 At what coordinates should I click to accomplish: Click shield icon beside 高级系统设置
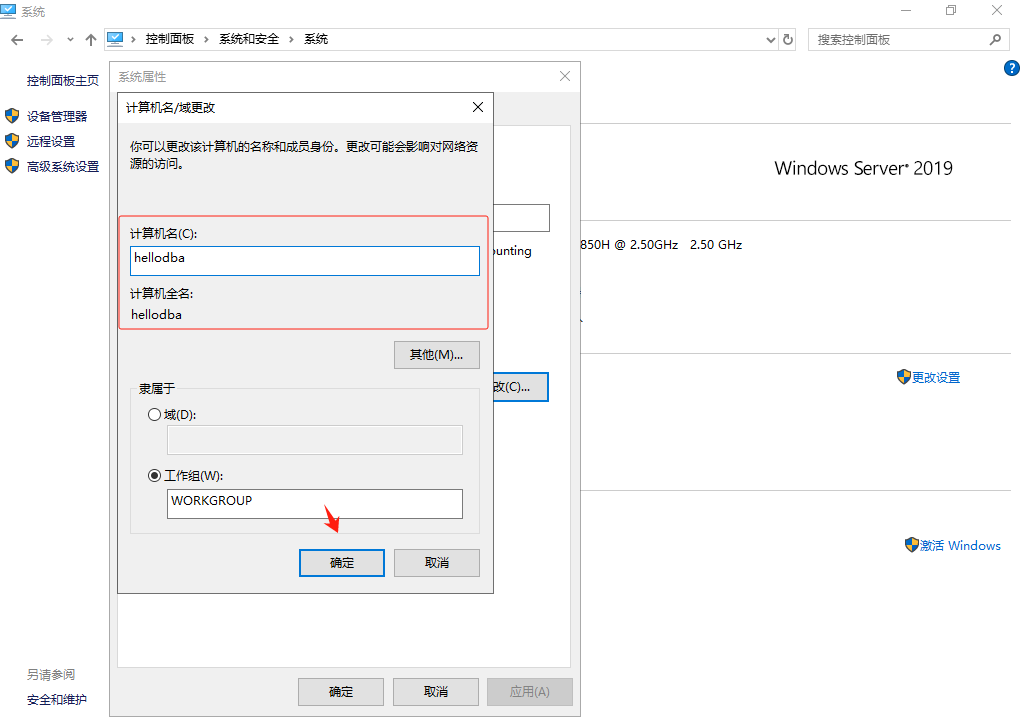coord(12,166)
